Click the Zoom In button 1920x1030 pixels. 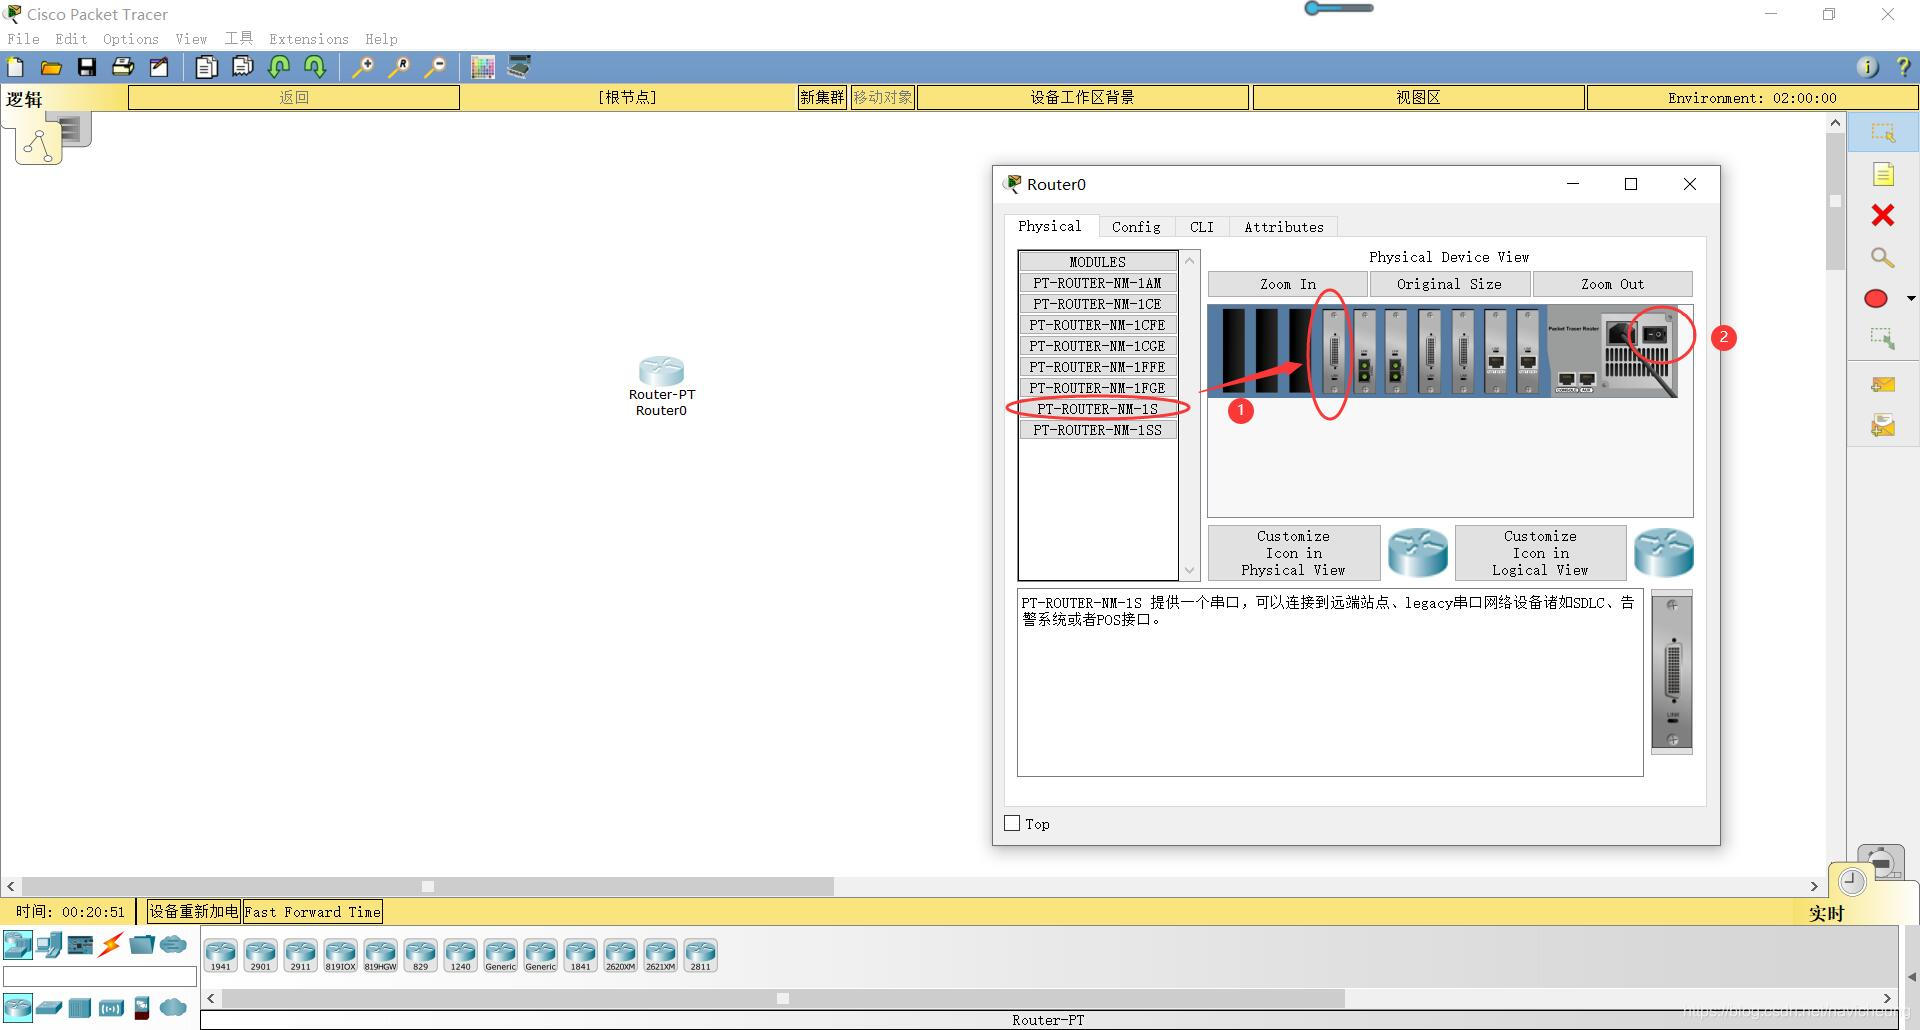tap(1287, 284)
